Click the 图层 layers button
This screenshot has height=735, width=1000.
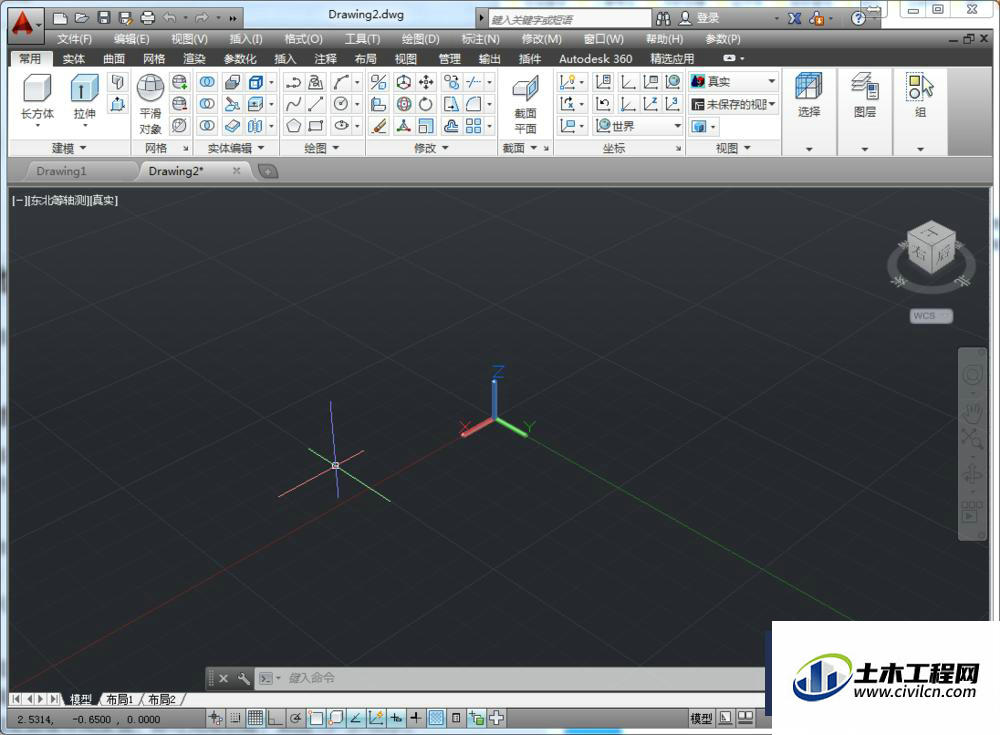[865, 96]
